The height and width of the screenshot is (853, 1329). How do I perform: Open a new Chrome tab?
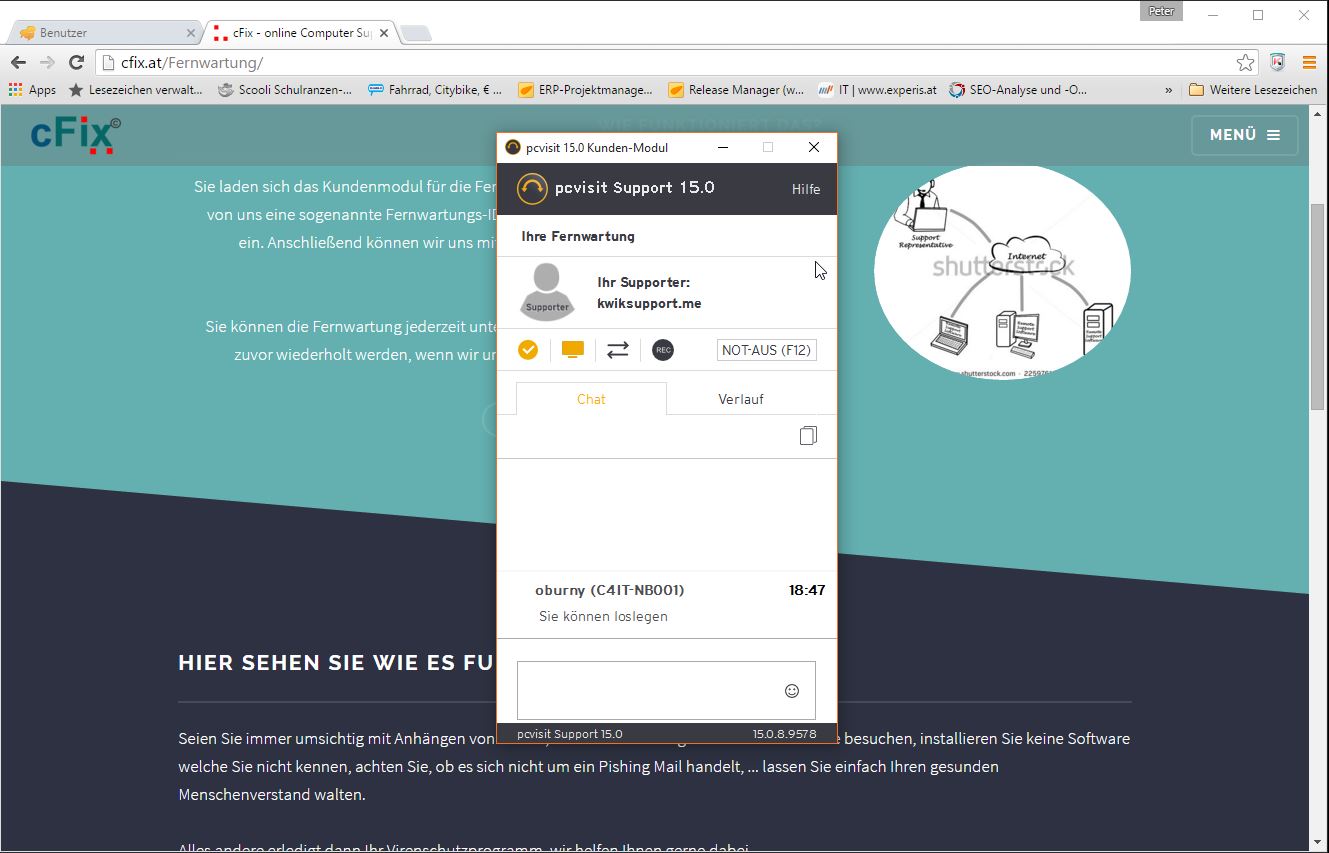coord(416,34)
